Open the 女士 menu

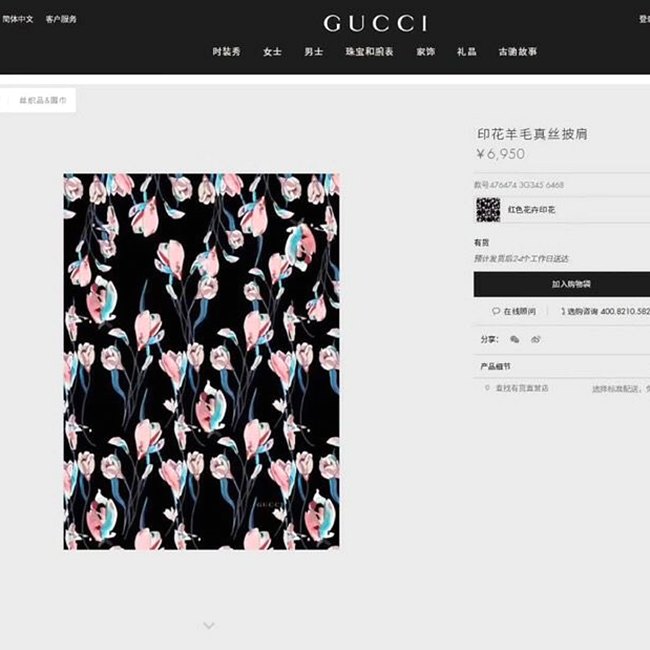click(x=272, y=52)
